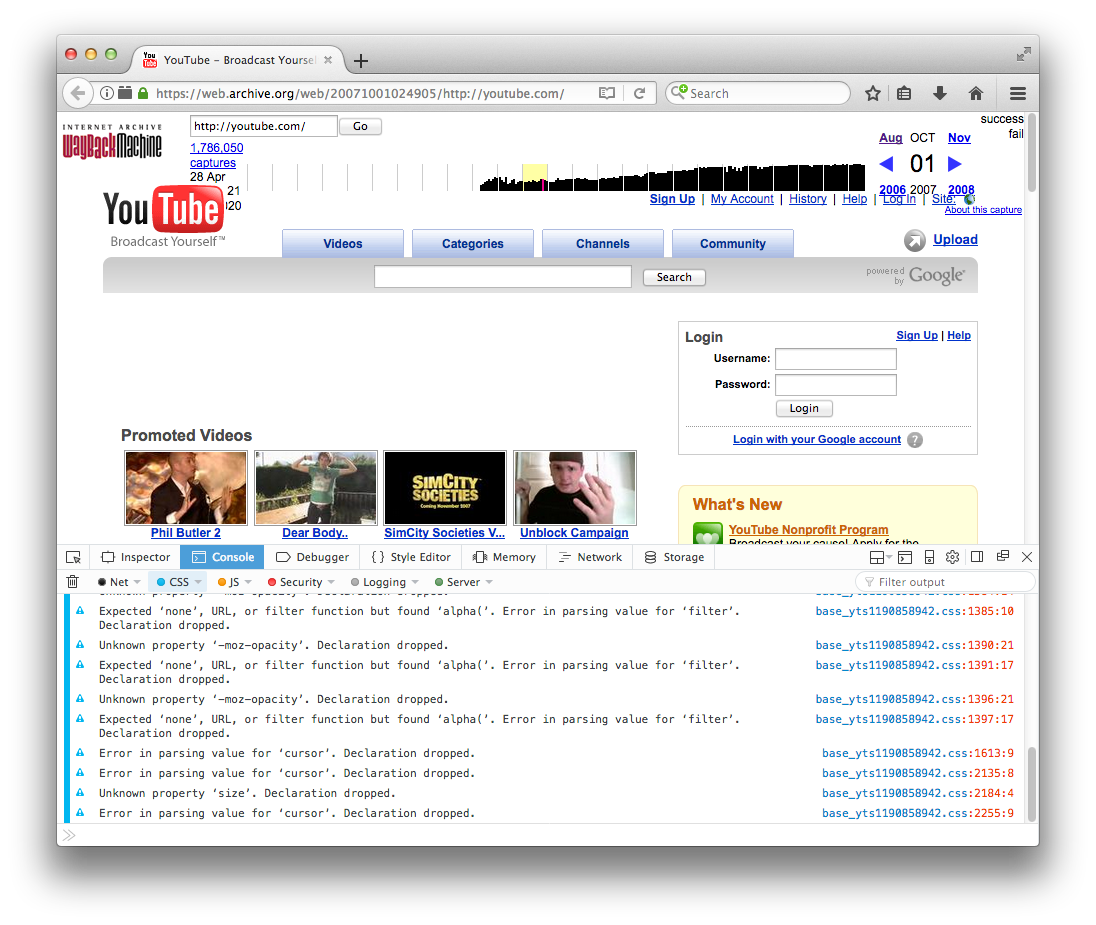Expand the Logging filter dropdown arrow
This screenshot has height=925, width=1096.
click(415, 582)
